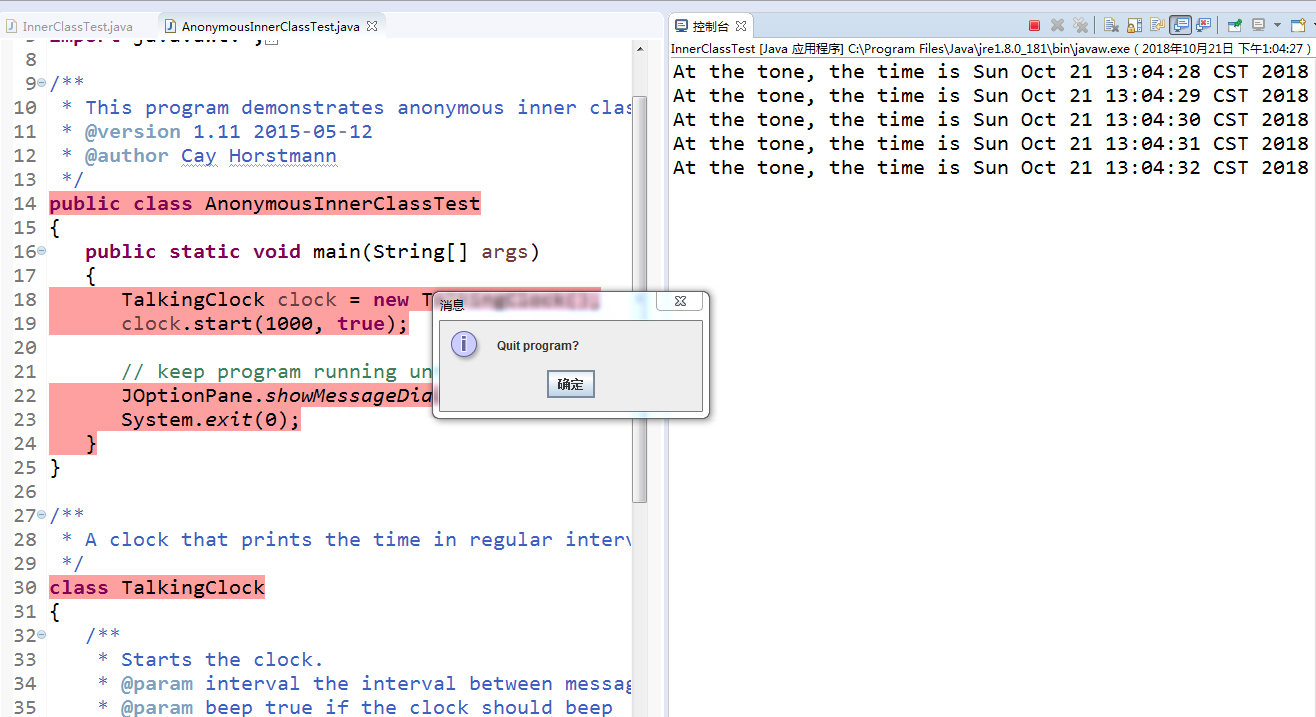The image size is (1316, 717).
Task: Click the Remove Launch gray X icon
Action: click(x=1057, y=26)
